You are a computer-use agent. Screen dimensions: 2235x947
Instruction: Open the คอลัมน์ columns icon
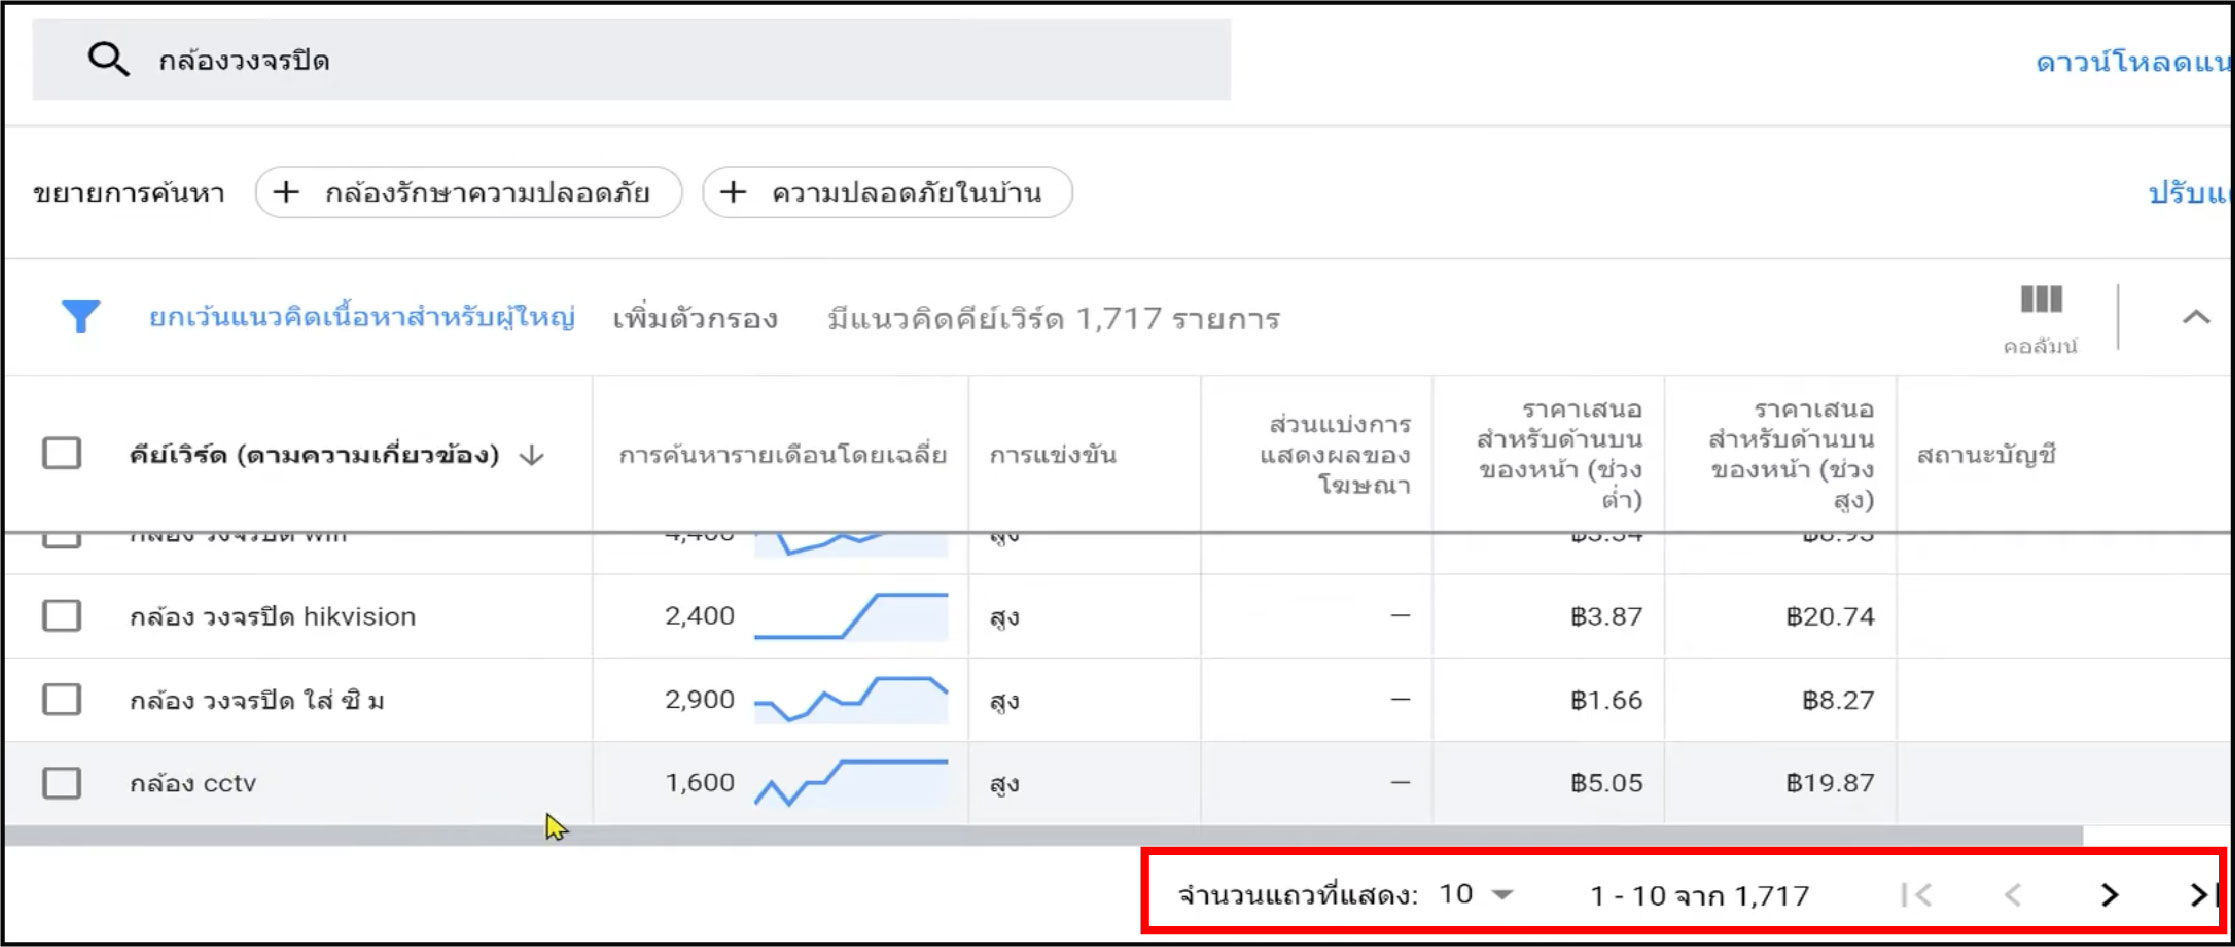click(2041, 318)
